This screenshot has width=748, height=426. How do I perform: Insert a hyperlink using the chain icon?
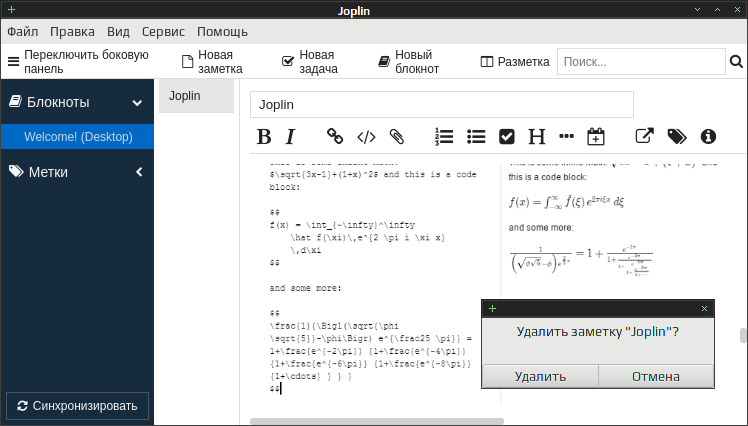click(334, 136)
